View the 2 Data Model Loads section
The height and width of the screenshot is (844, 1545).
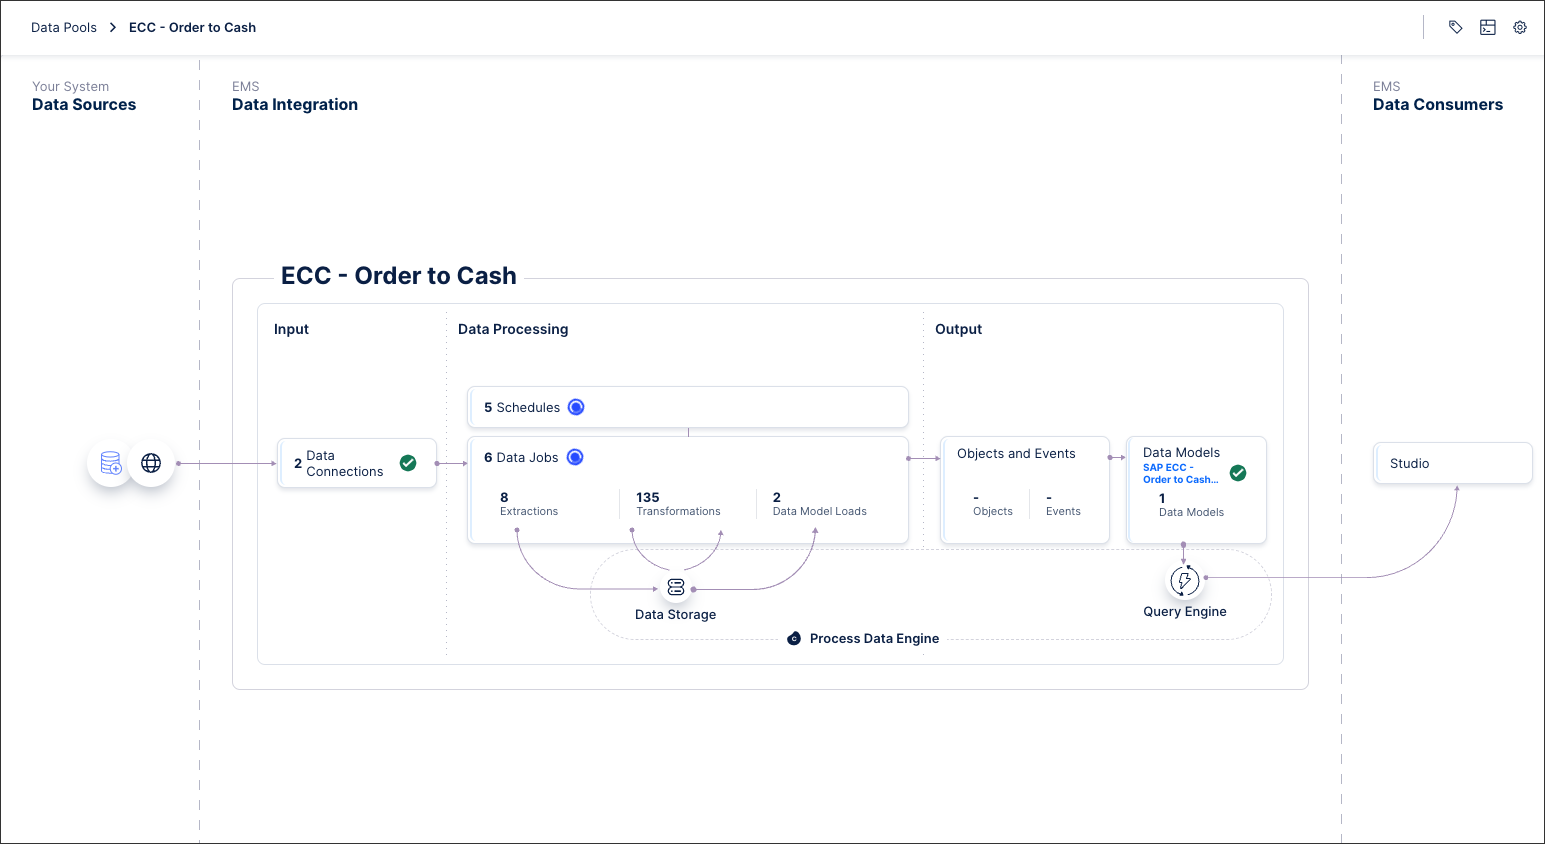pyautogui.click(x=820, y=504)
